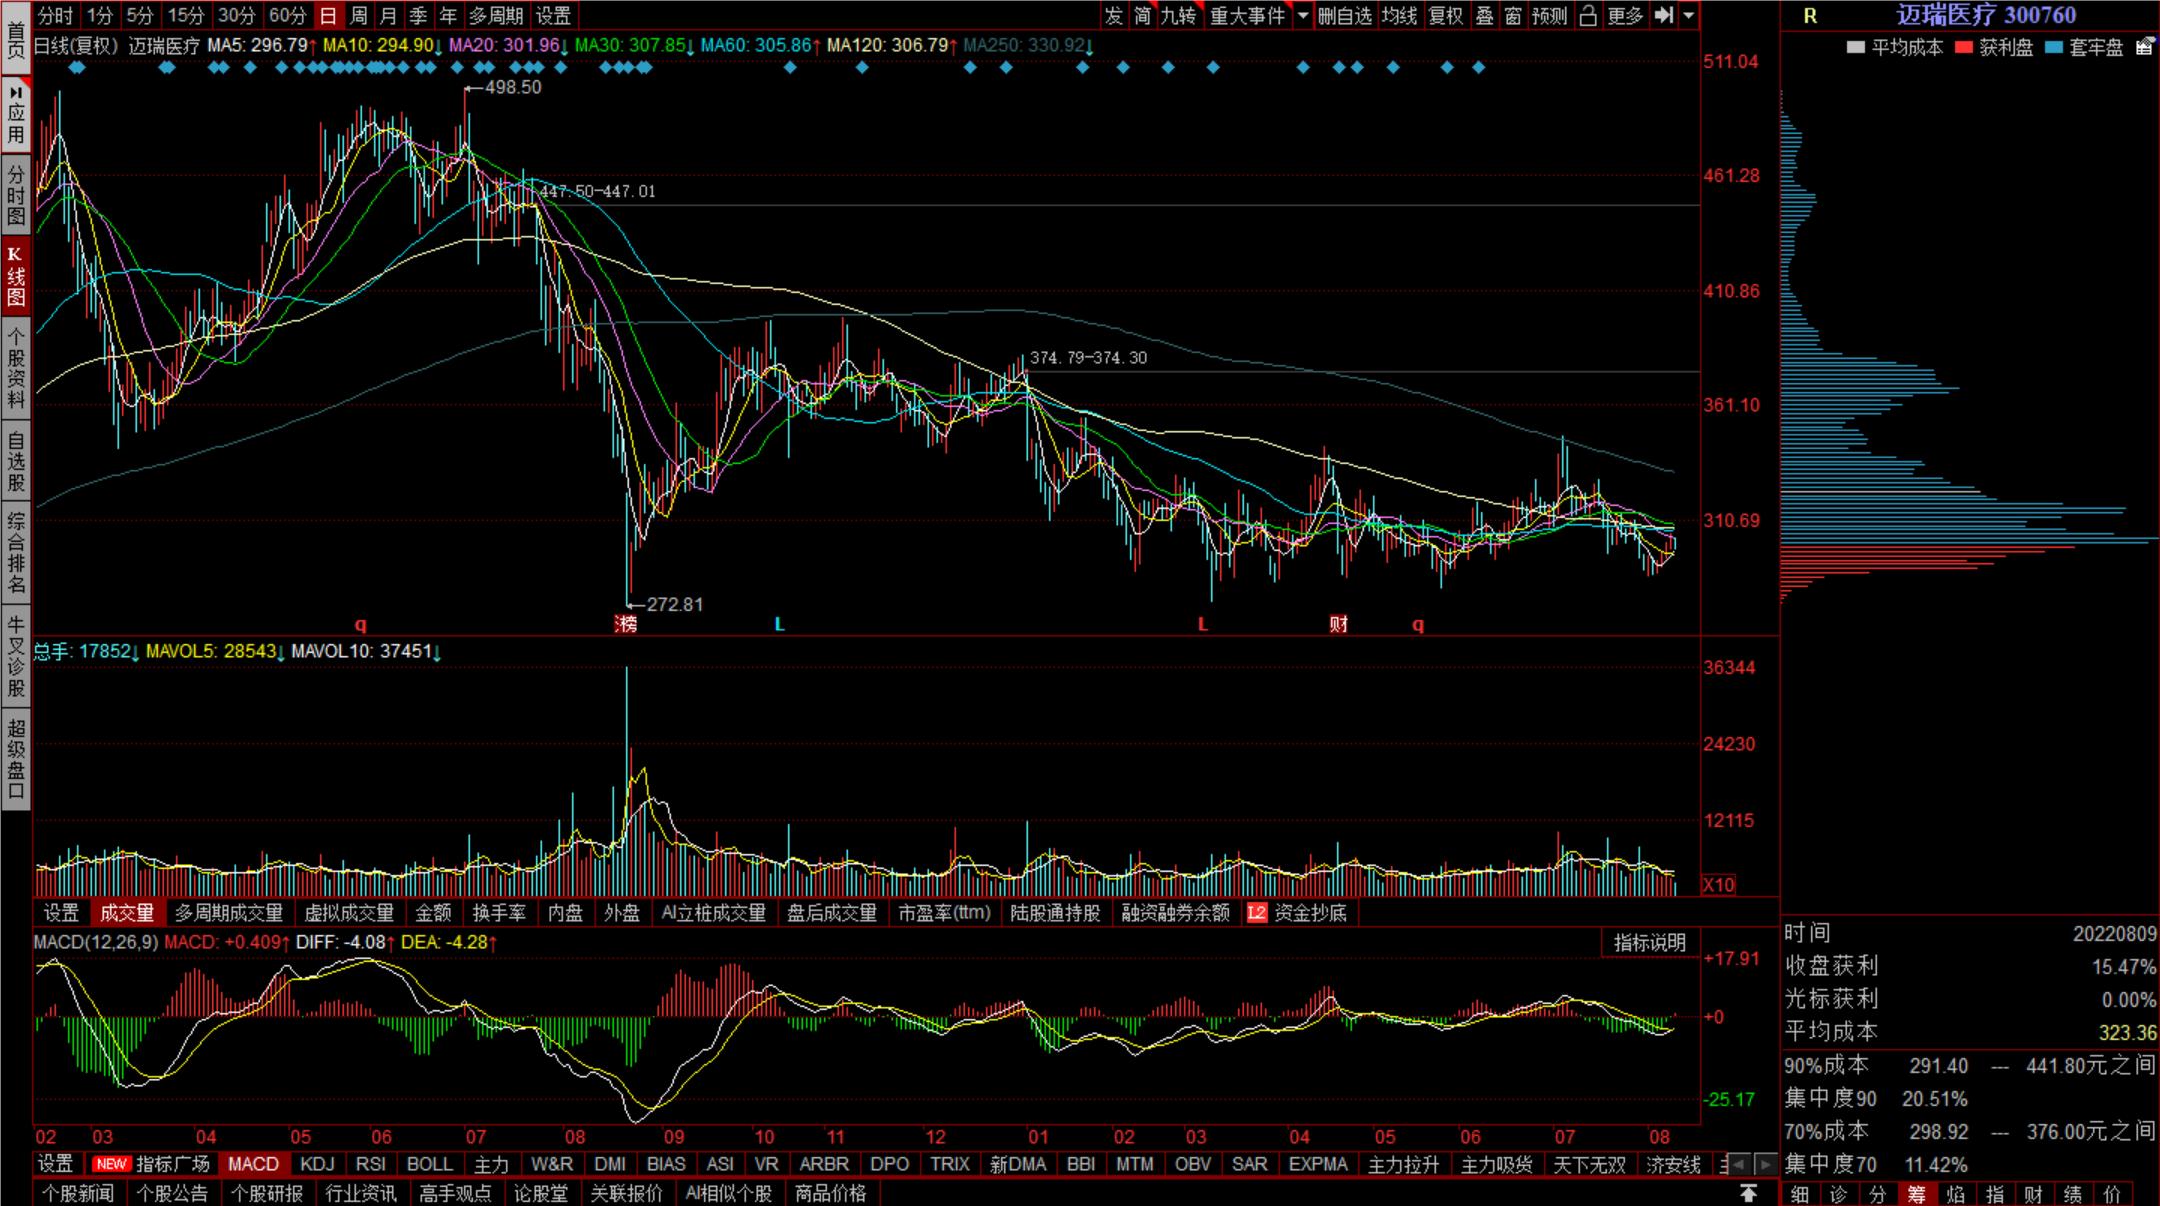Image resolution: width=2160 pixels, height=1206 pixels.
Task: Click the red 获利盘 legend swatch
Action: pos(1964,47)
